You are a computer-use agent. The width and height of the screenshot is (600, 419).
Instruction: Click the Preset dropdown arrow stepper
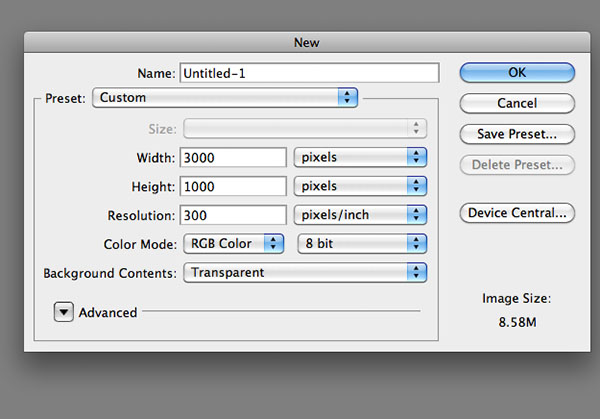pos(348,98)
